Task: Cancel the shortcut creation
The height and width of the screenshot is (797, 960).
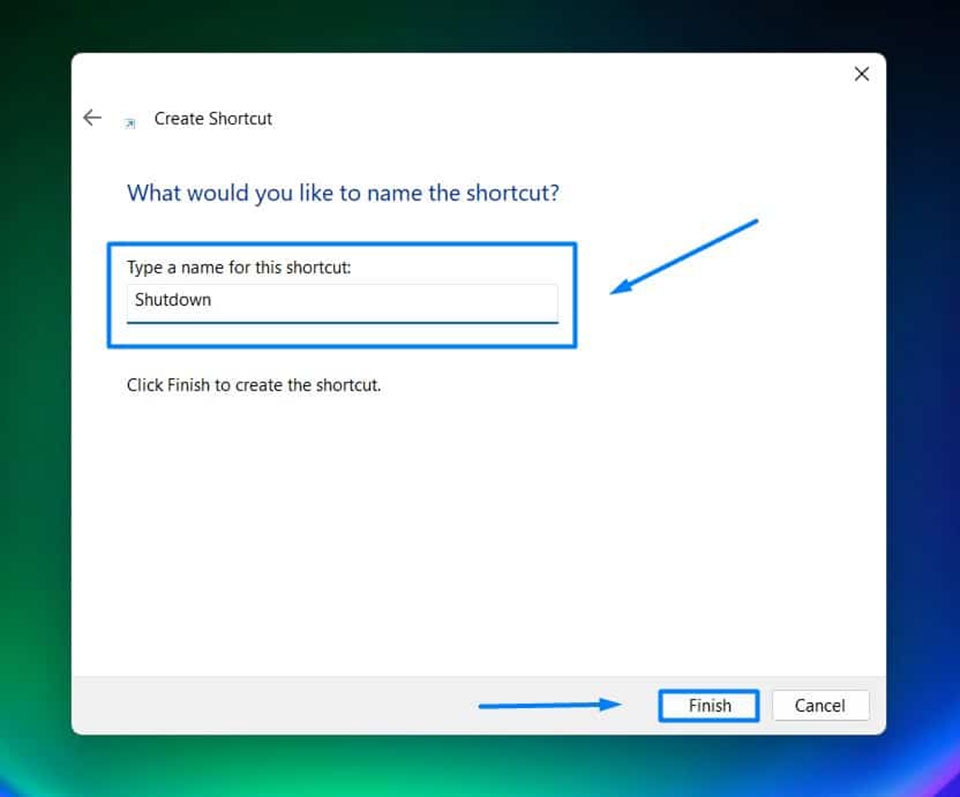Action: [x=820, y=705]
